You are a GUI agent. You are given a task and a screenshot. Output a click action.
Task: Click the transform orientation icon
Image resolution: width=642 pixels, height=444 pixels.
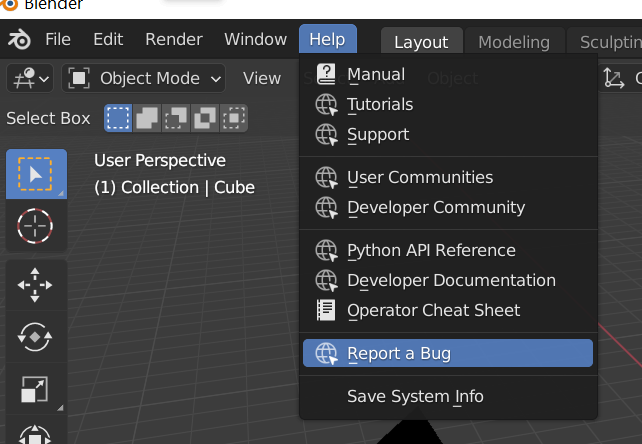tap(614, 78)
